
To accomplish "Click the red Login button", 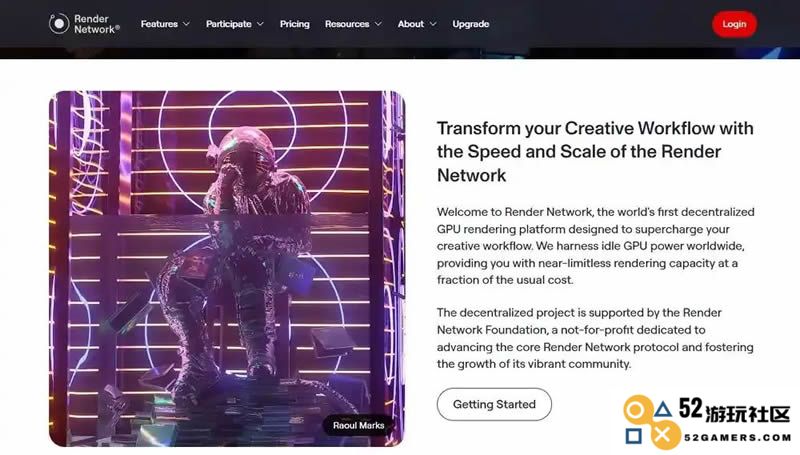I will (x=734, y=24).
